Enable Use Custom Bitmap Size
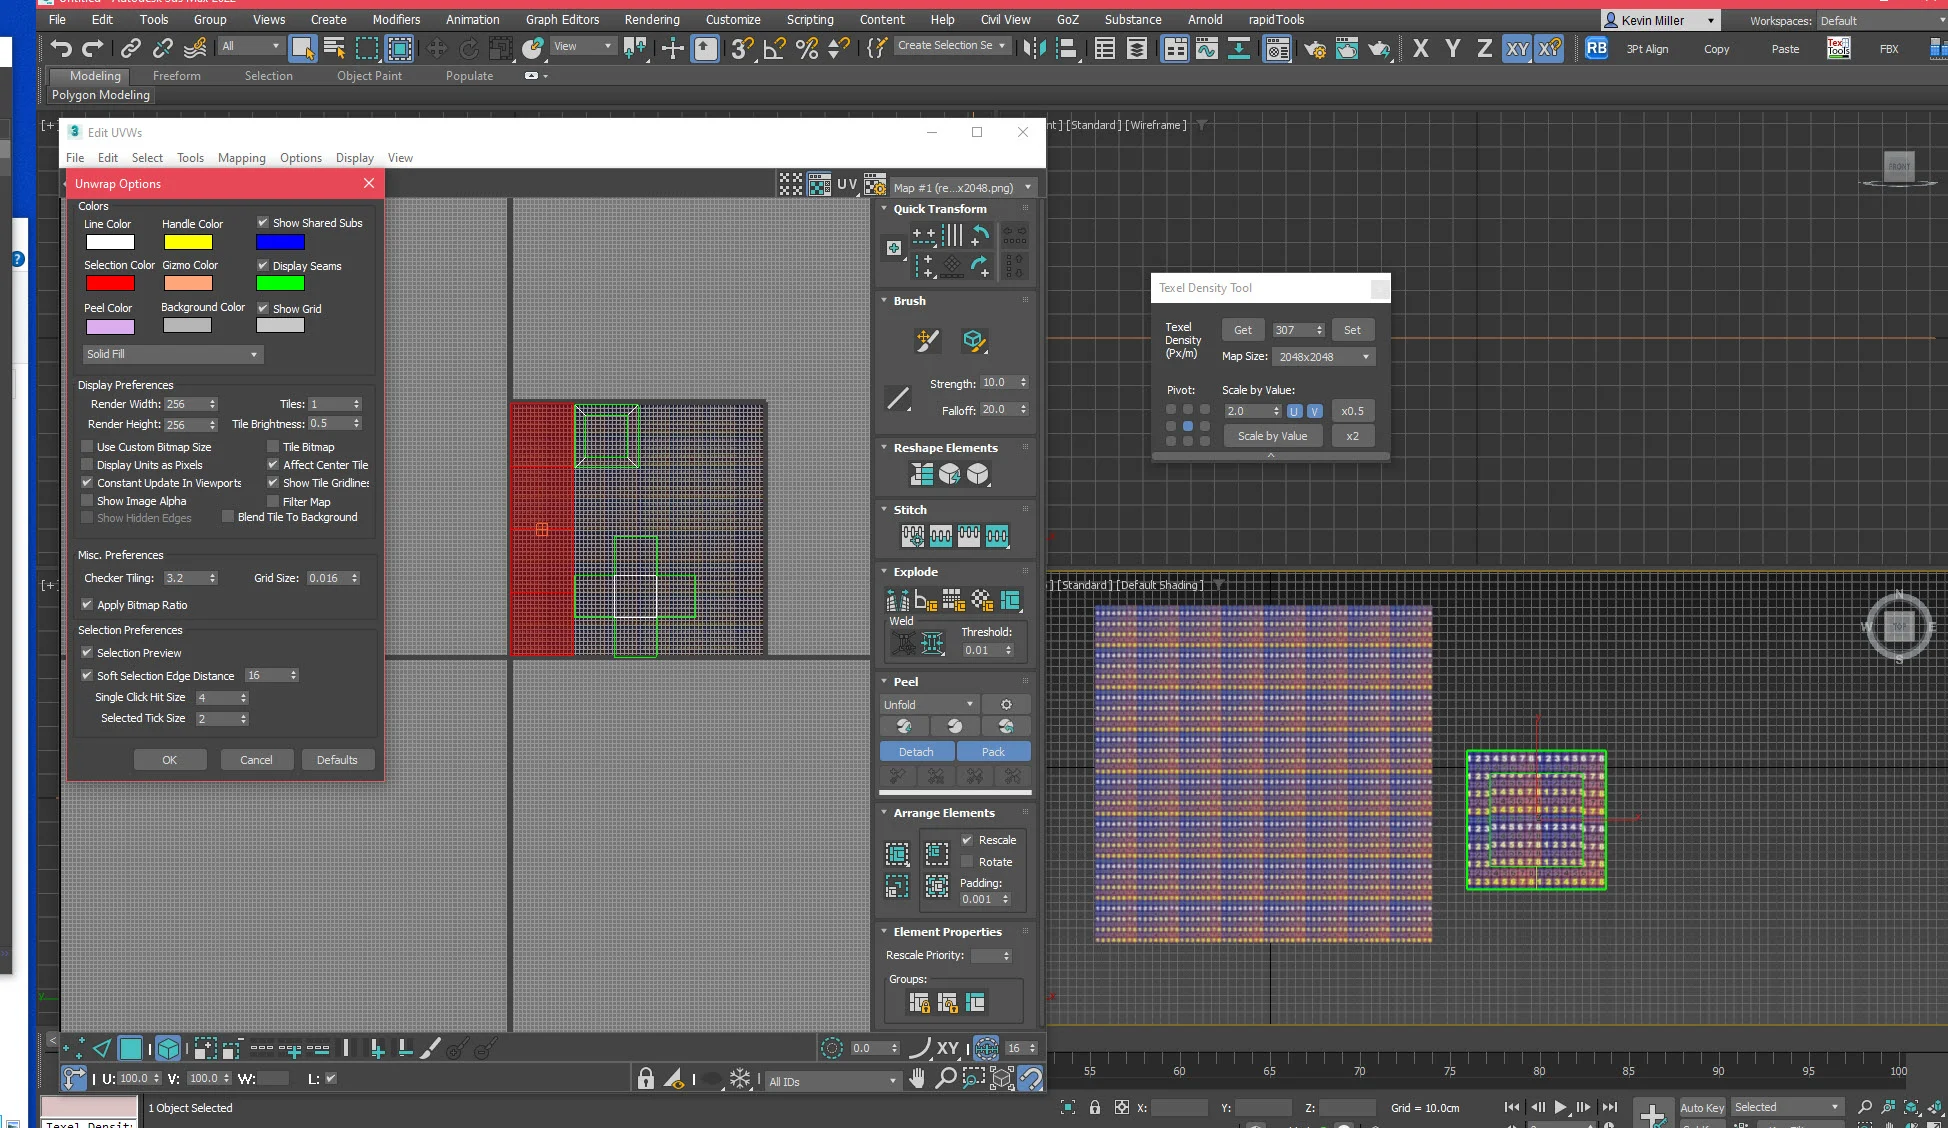 87,447
